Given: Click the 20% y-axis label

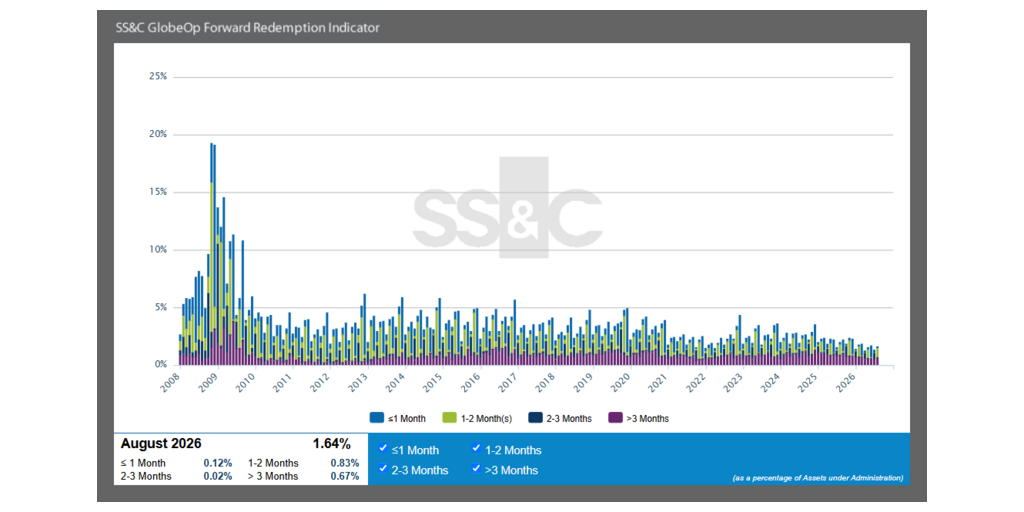Looking at the screenshot, I should (x=158, y=134).
